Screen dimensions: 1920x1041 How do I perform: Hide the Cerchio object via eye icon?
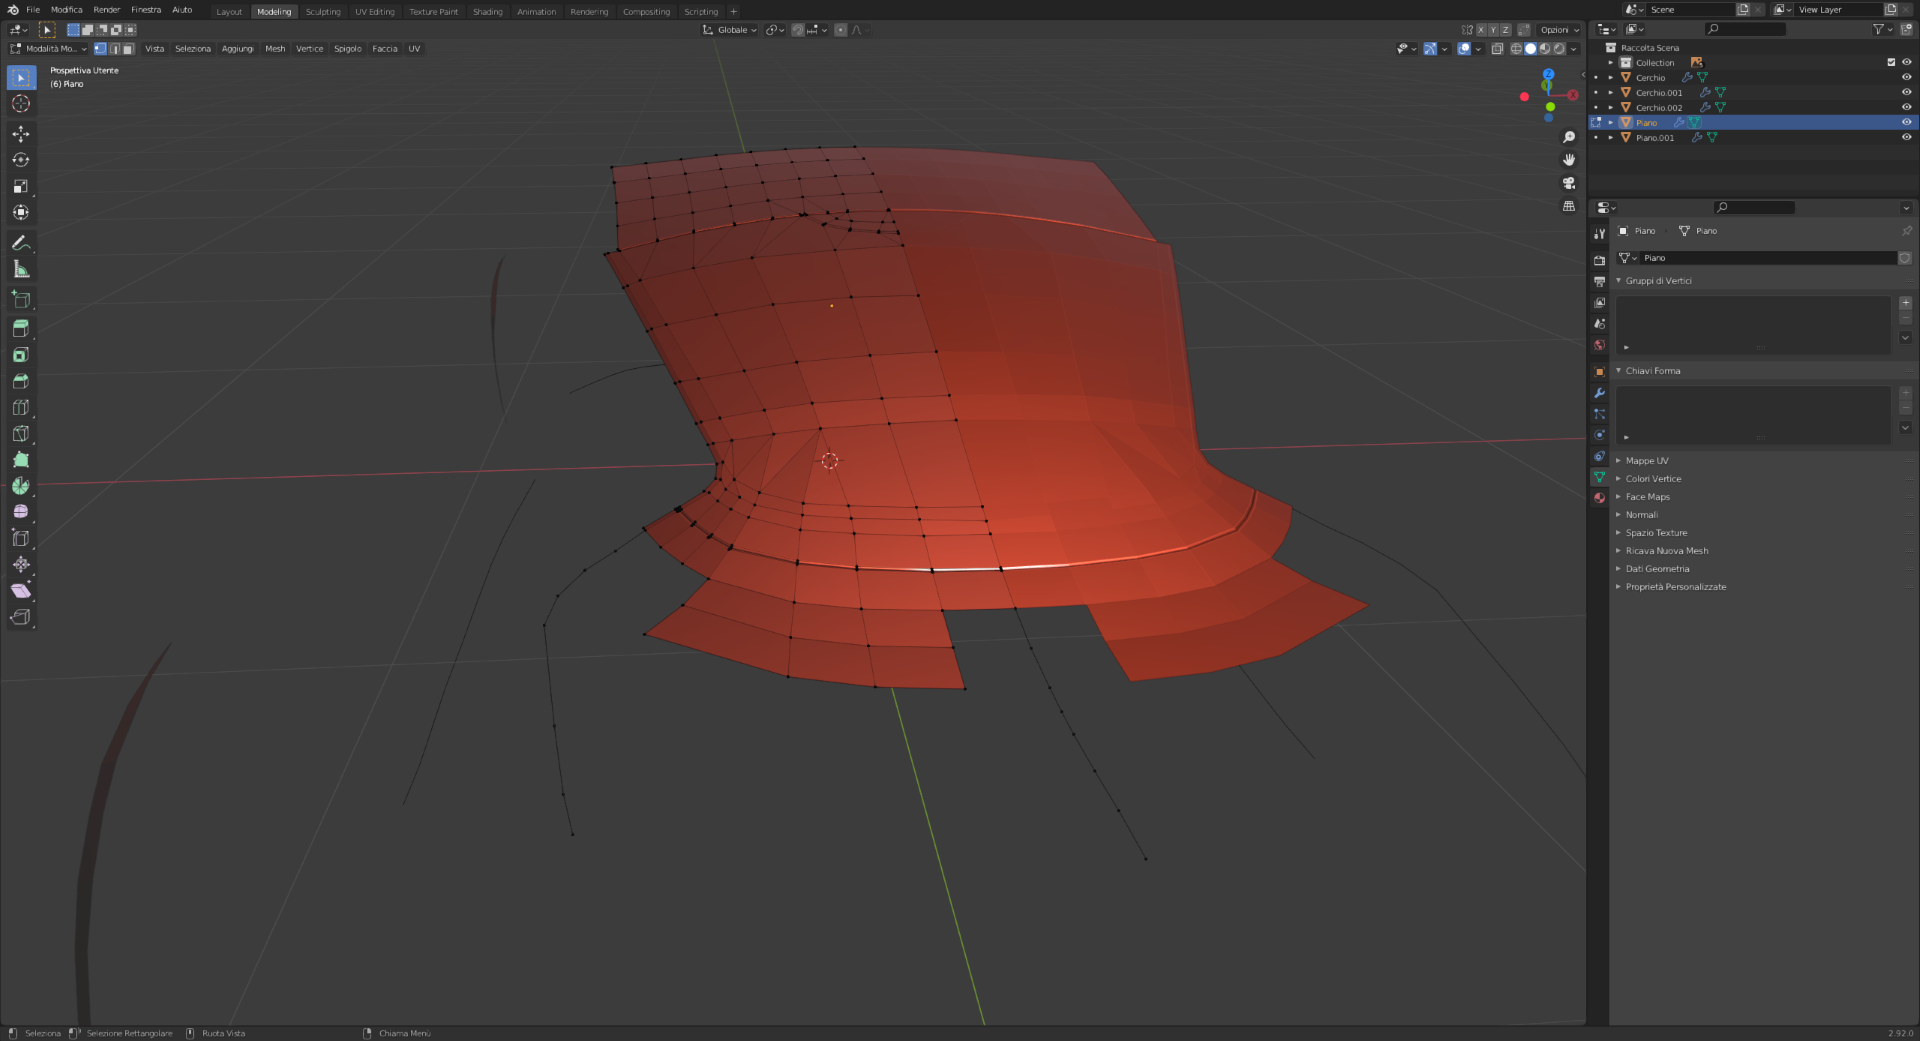[x=1906, y=78]
